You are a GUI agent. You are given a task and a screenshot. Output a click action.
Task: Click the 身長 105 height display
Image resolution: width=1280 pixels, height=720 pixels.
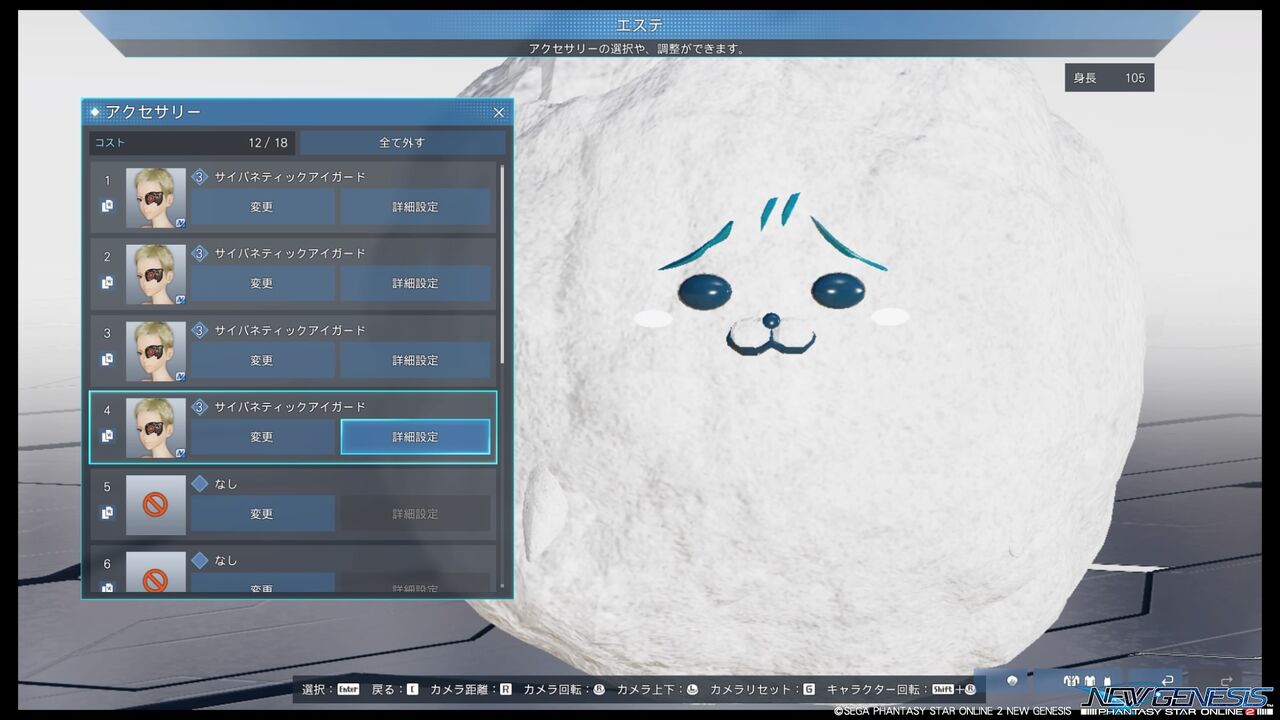click(1109, 78)
